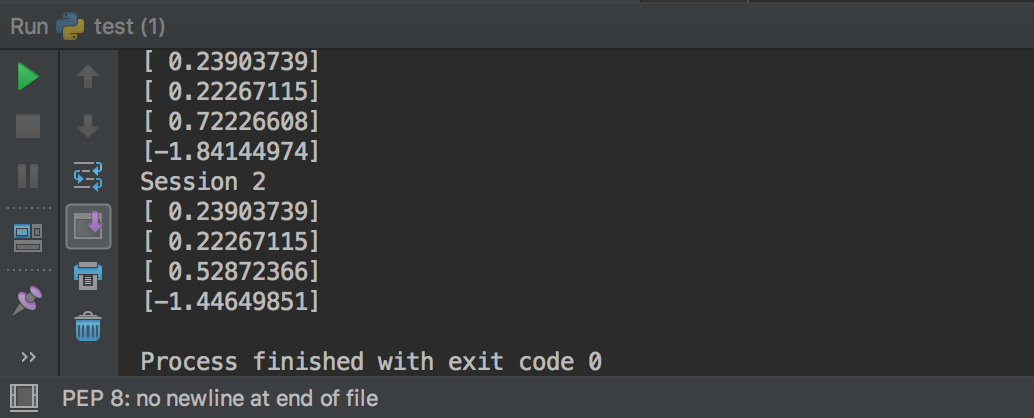Toggle Scroll to the end button
This screenshot has width=1034, height=418.
(88, 226)
